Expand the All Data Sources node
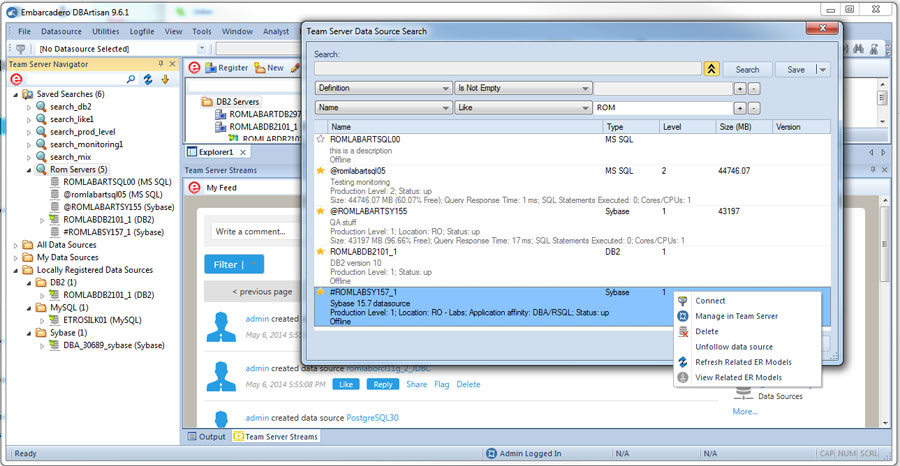 15,245
